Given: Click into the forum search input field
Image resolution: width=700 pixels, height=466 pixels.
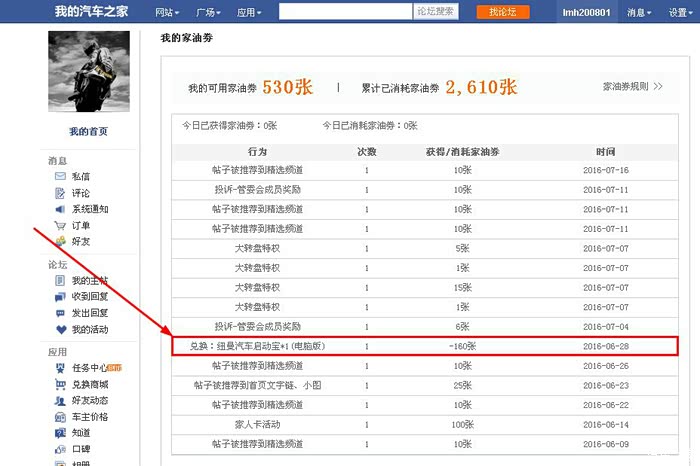Looking at the screenshot, I should 344,12.
